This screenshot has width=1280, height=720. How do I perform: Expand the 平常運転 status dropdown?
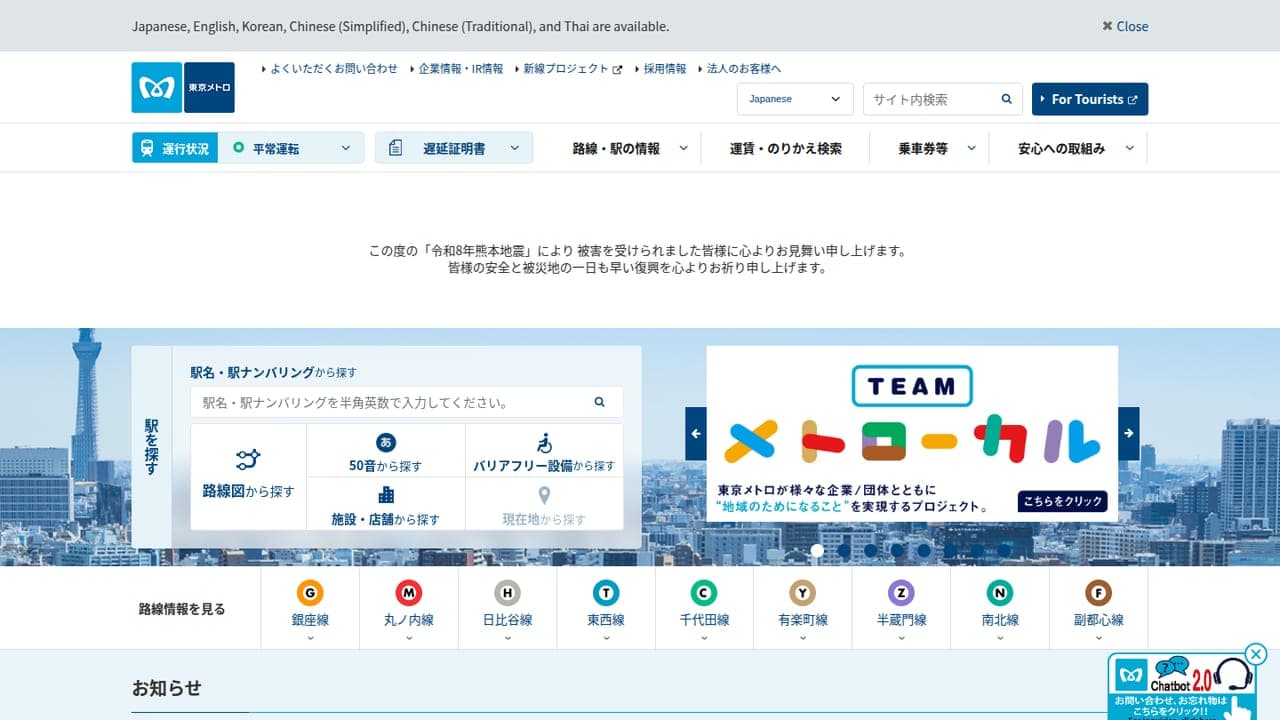click(291, 148)
